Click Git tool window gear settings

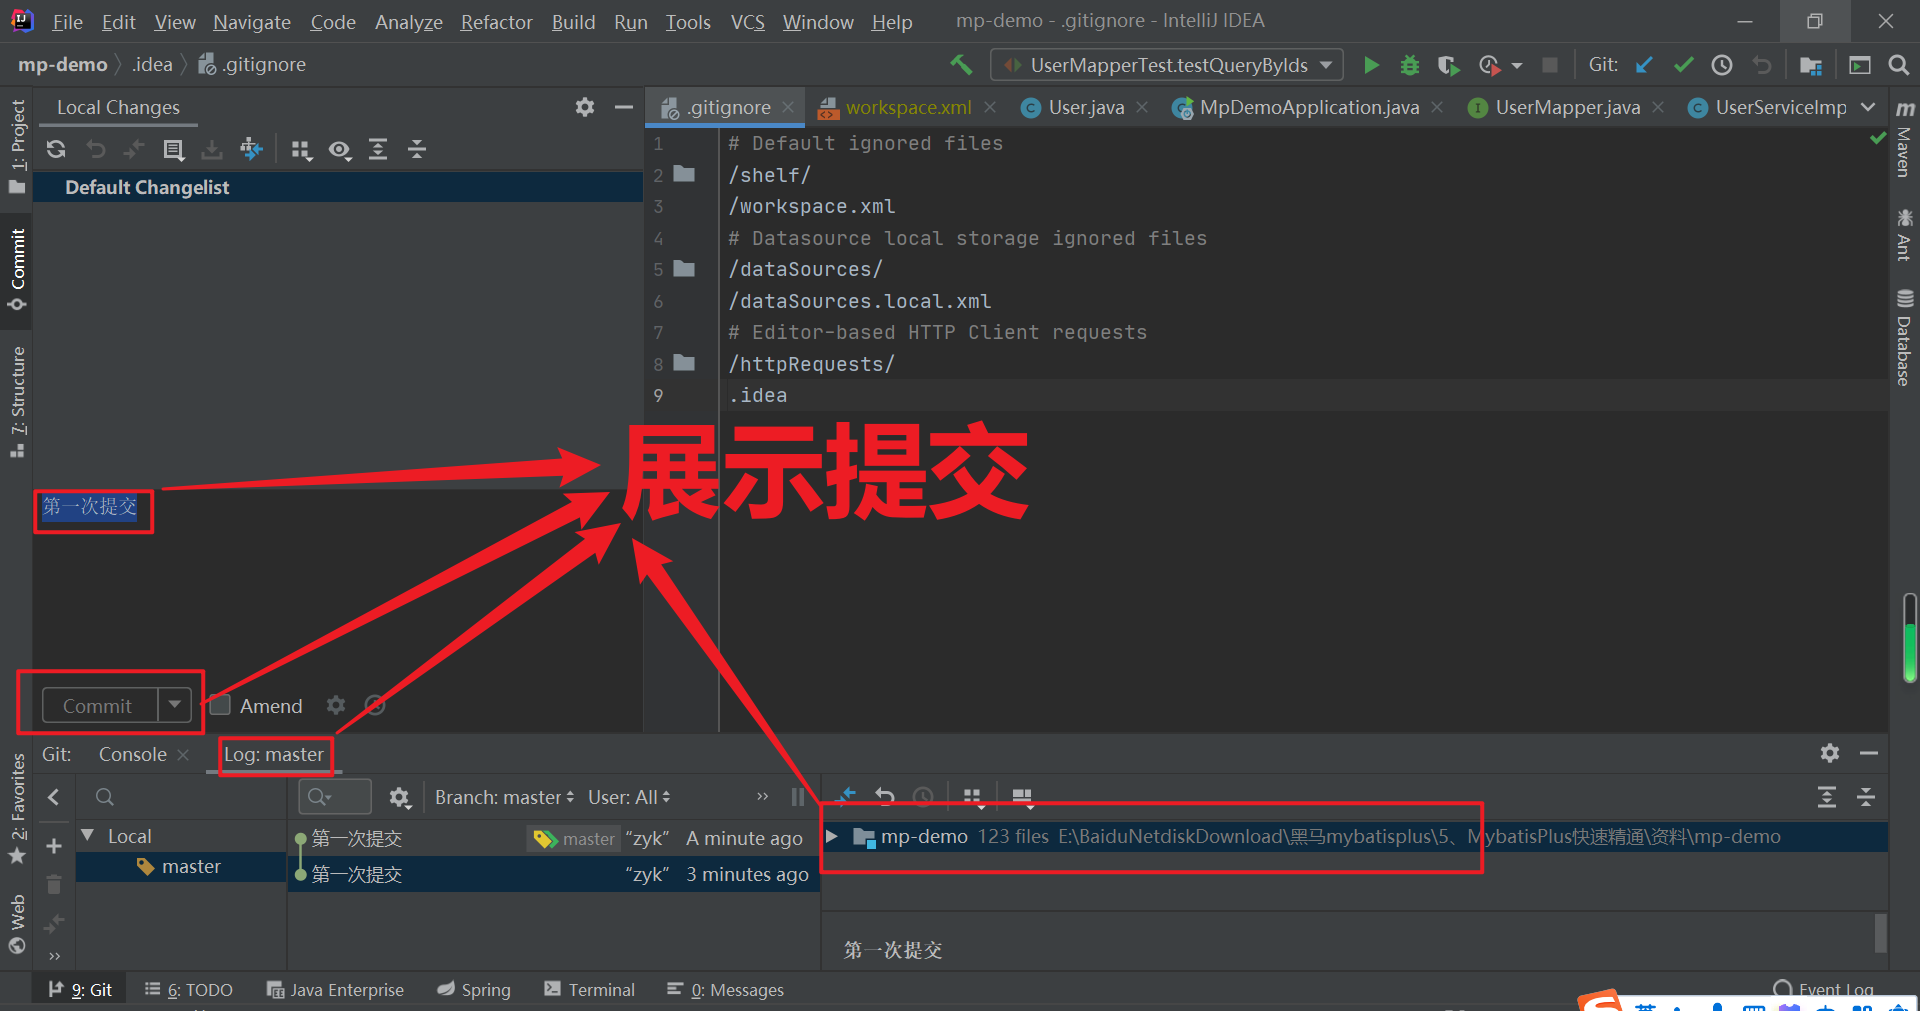(1830, 753)
